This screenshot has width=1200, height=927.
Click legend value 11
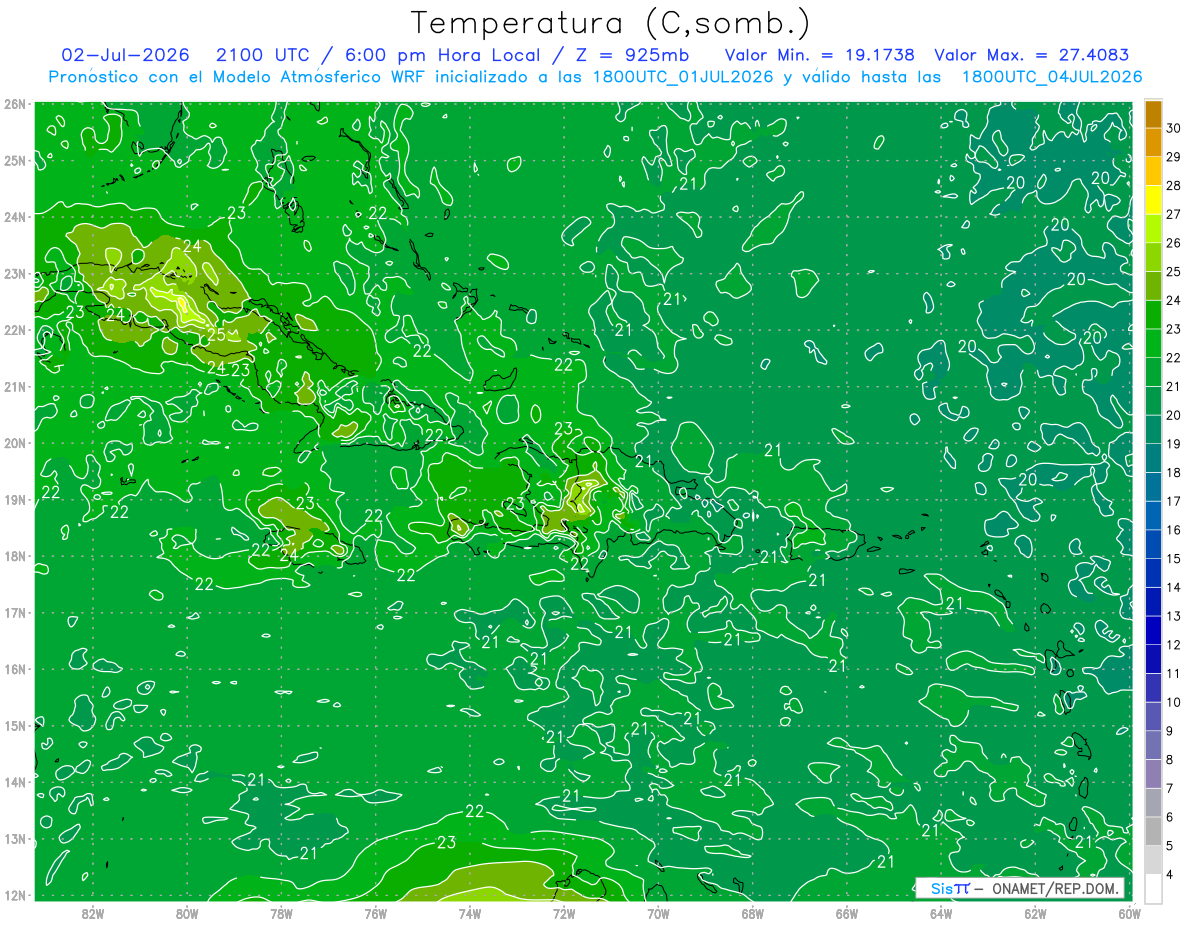coord(1174,674)
